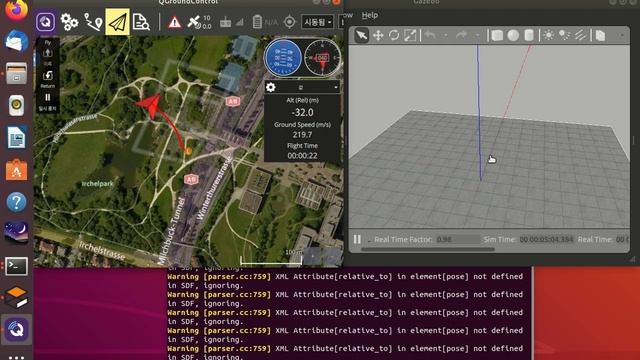Screen dimensions: 640x360
Task: Click Gazebo copy icon
Action: [x=600, y=36]
